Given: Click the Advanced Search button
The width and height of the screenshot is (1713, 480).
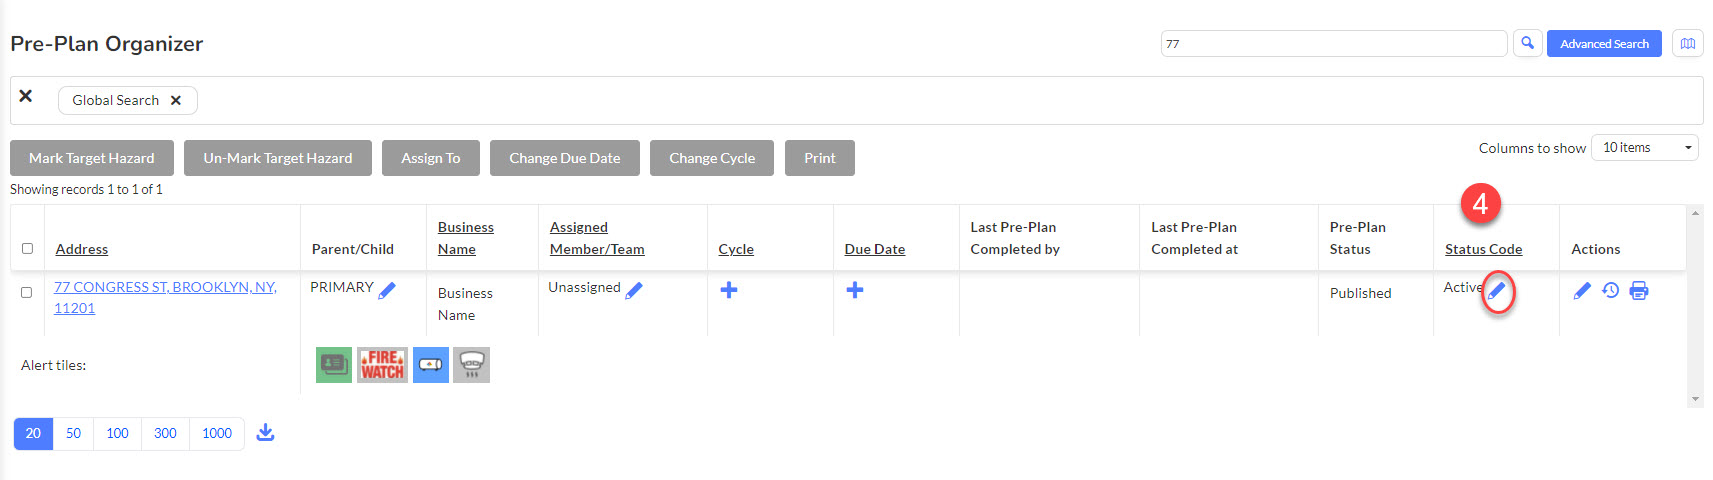Looking at the screenshot, I should [x=1604, y=43].
